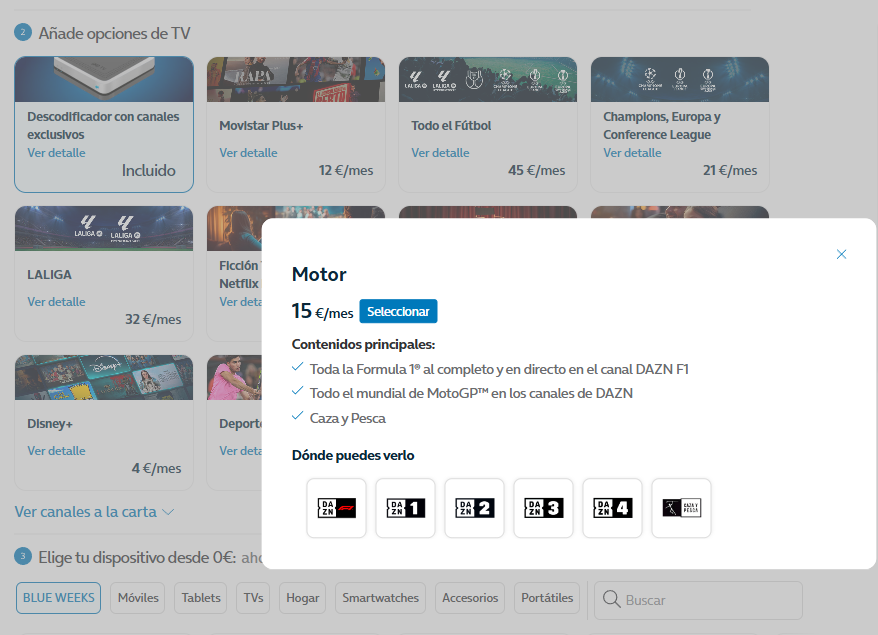This screenshot has width=878, height=635.
Task: Open Ver detalle for Todo el Fútbol
Action: pos(440,153)
